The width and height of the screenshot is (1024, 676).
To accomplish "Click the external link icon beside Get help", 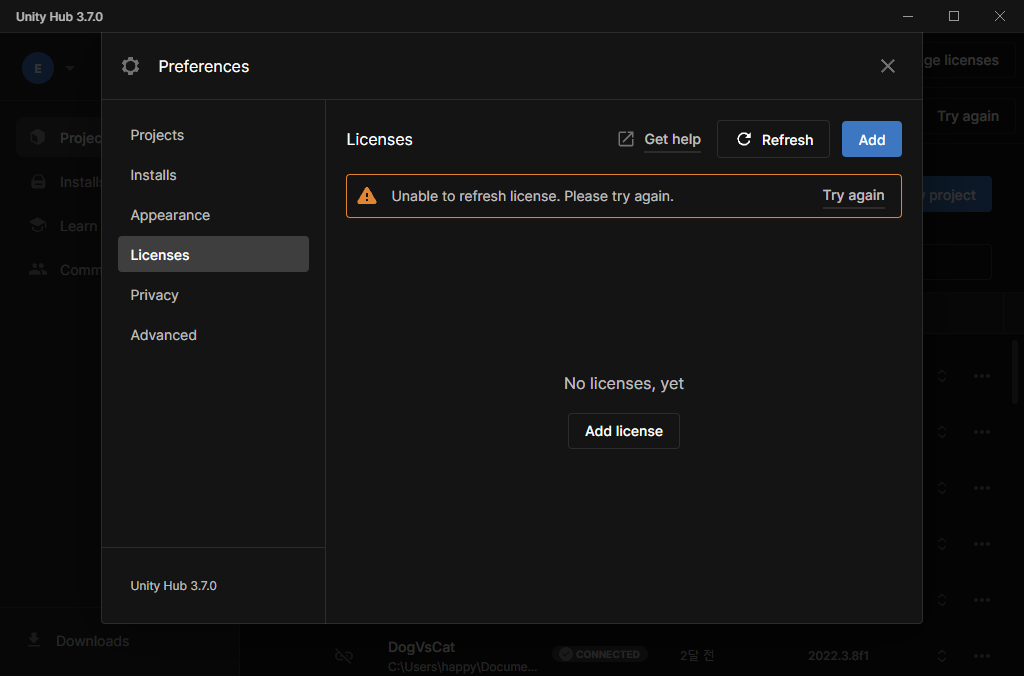I will tap(626, 139).
